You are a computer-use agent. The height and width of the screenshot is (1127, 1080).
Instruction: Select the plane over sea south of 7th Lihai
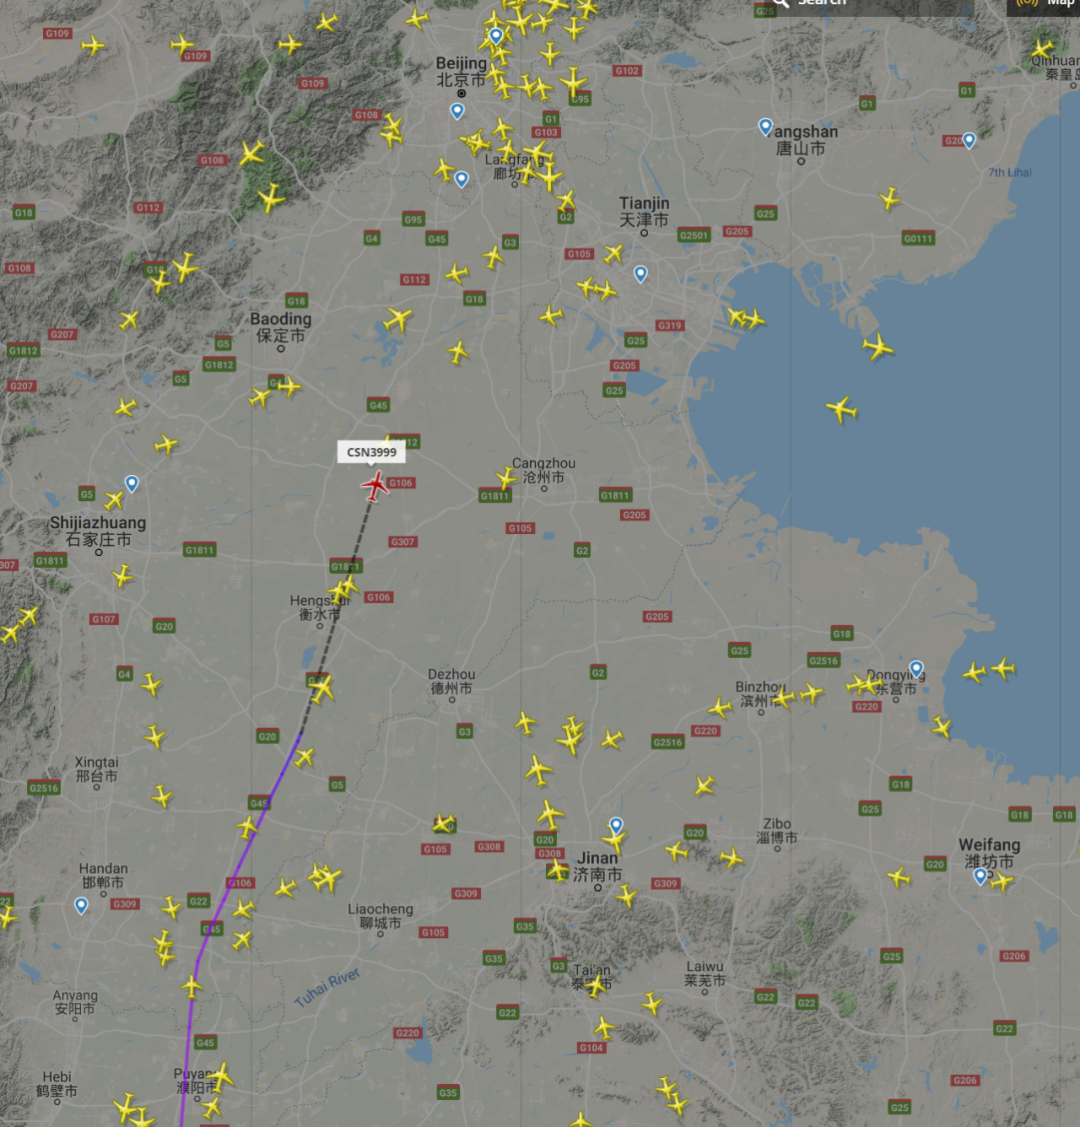pos(841,410)
